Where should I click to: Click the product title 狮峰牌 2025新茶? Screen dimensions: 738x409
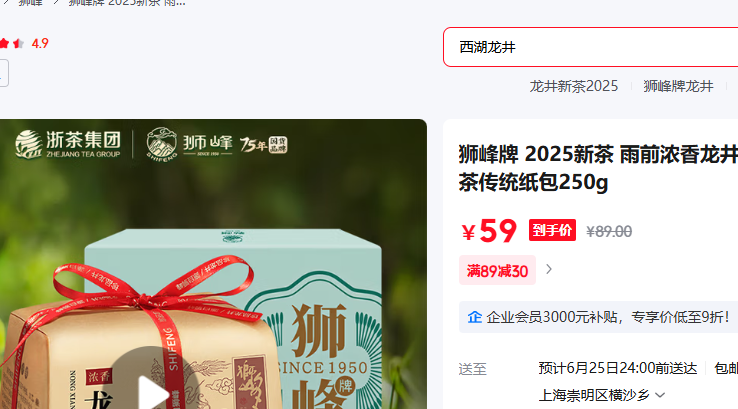[x=598, y=168]
